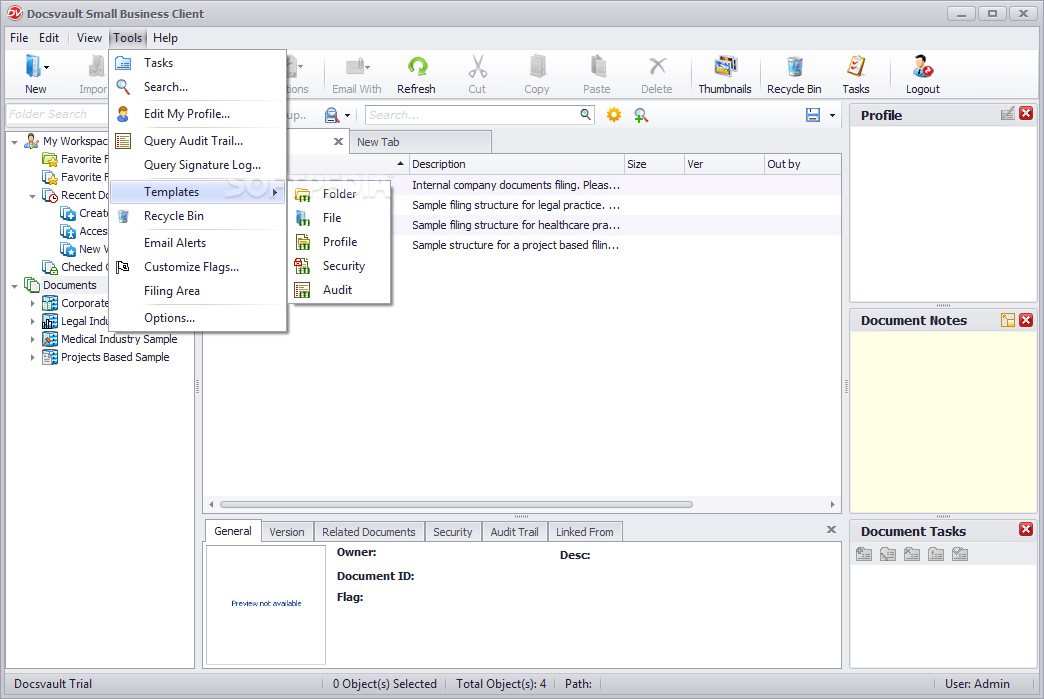Select Options... in Tools menu

(x=198, y=318)
